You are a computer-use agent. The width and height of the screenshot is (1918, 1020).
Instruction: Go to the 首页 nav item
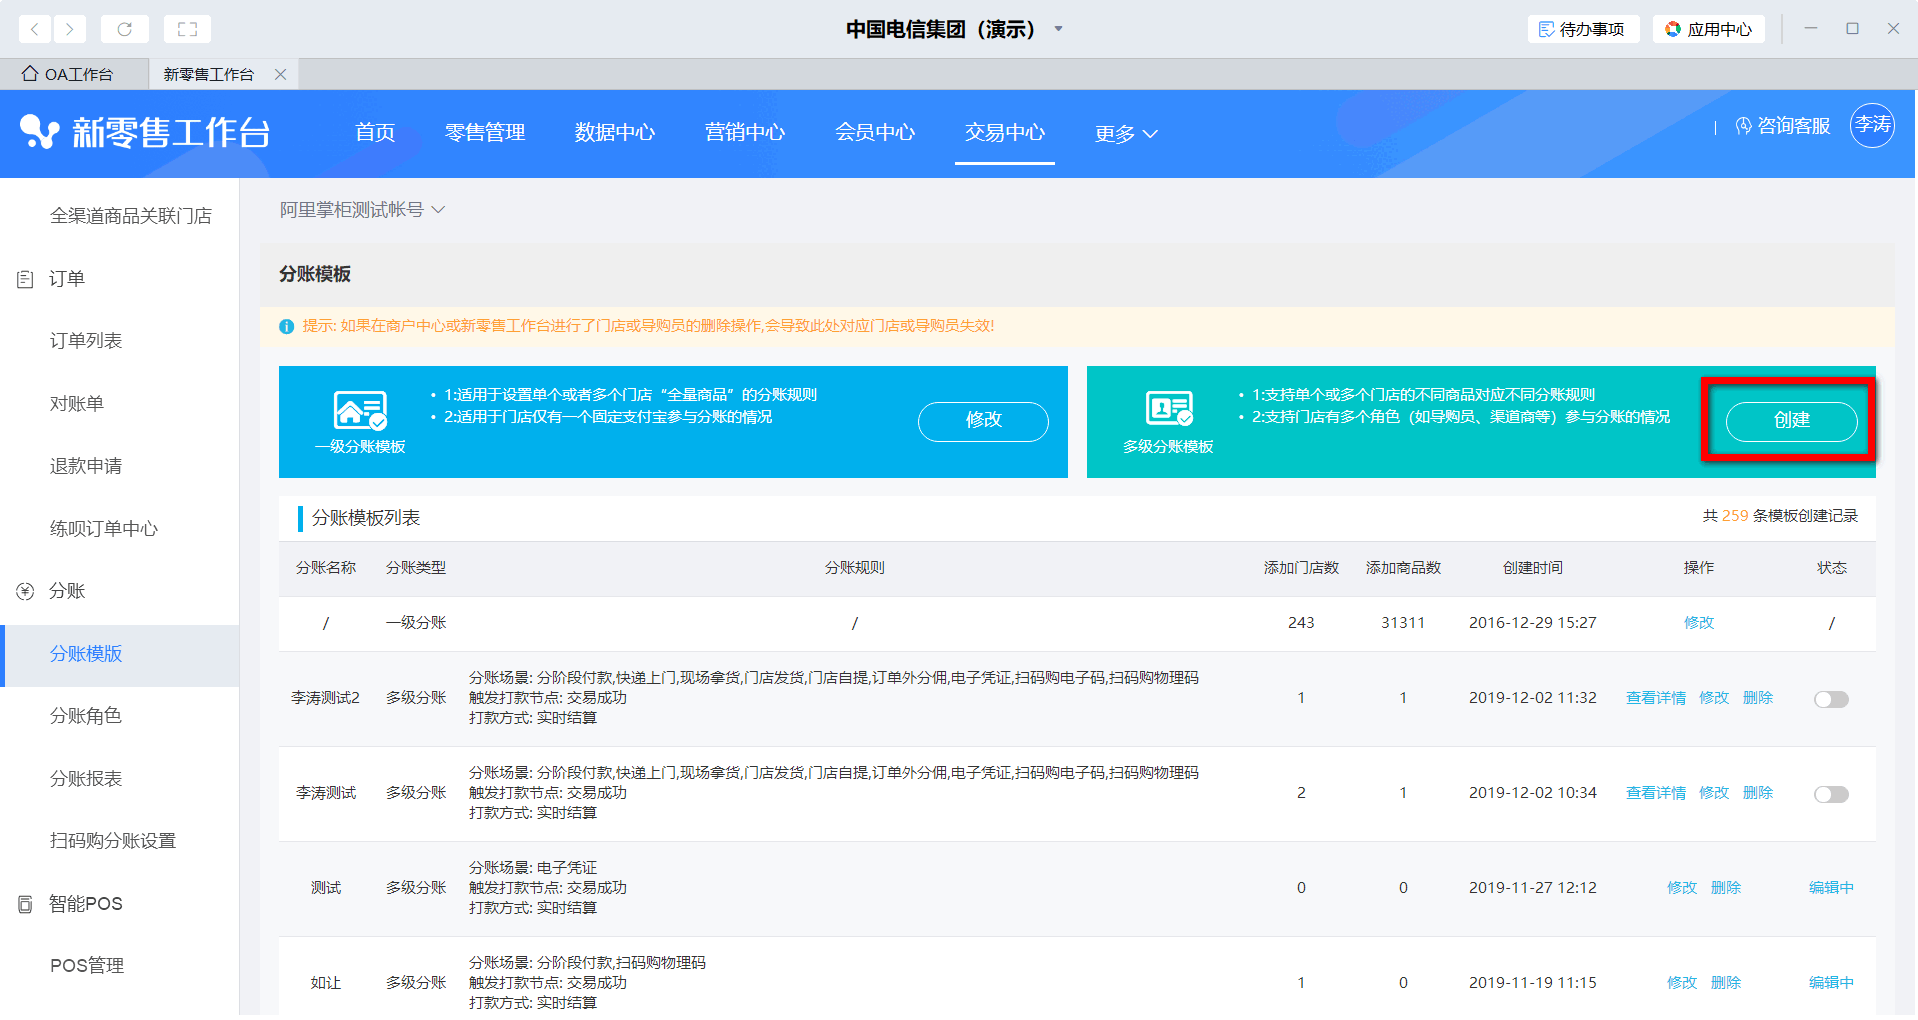(375, 132)
